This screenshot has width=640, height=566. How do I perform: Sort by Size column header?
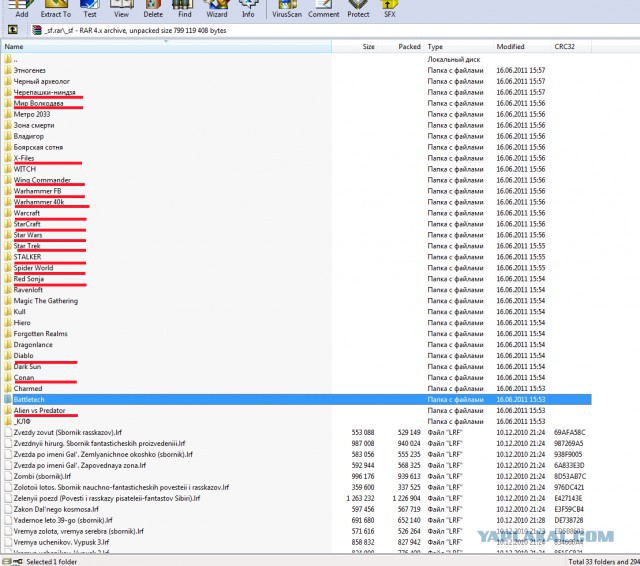[354, 47]
